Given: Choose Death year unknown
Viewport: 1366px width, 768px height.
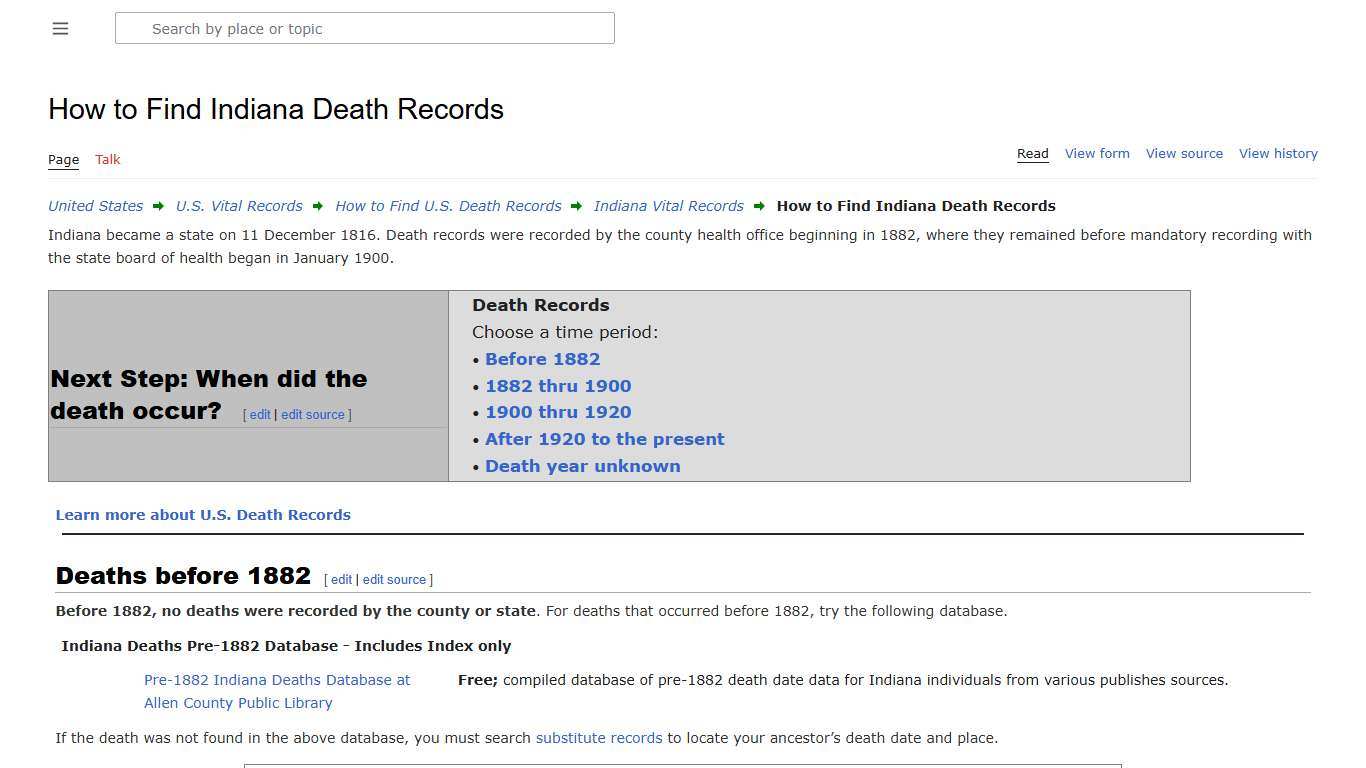Looking at the screenshot, I should [583, 466].
